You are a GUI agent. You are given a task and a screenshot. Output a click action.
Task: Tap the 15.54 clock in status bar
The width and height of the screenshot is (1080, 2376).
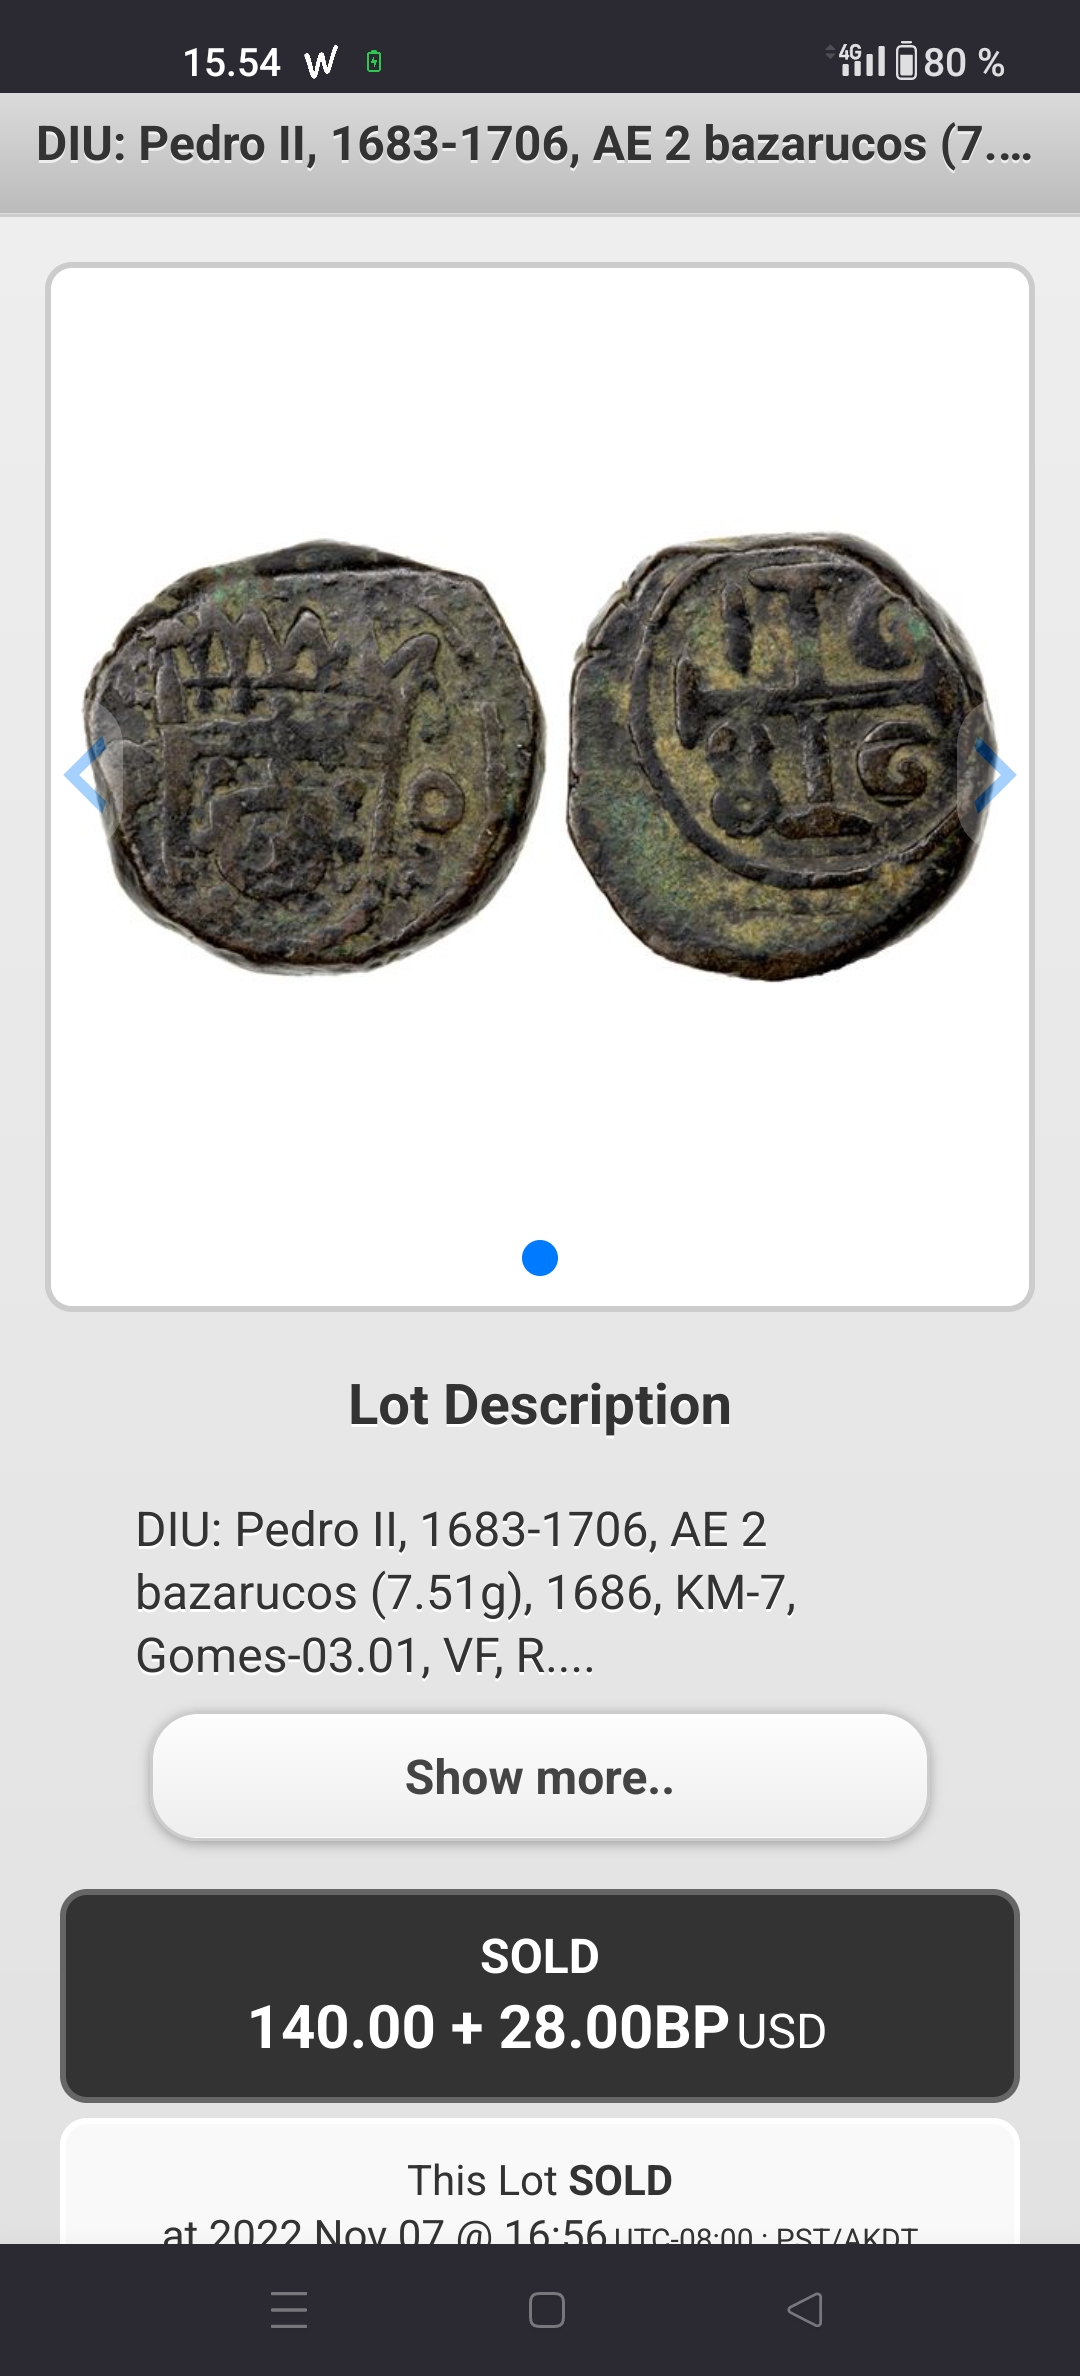[x=232, y=63]
